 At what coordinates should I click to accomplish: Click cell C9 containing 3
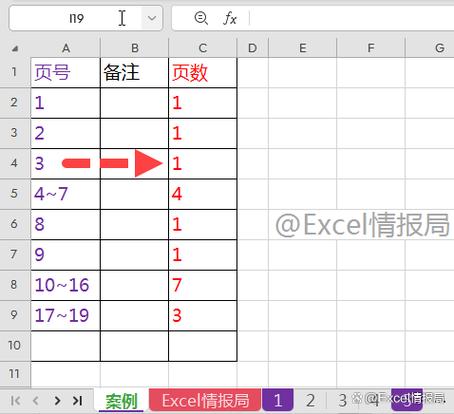203,316
